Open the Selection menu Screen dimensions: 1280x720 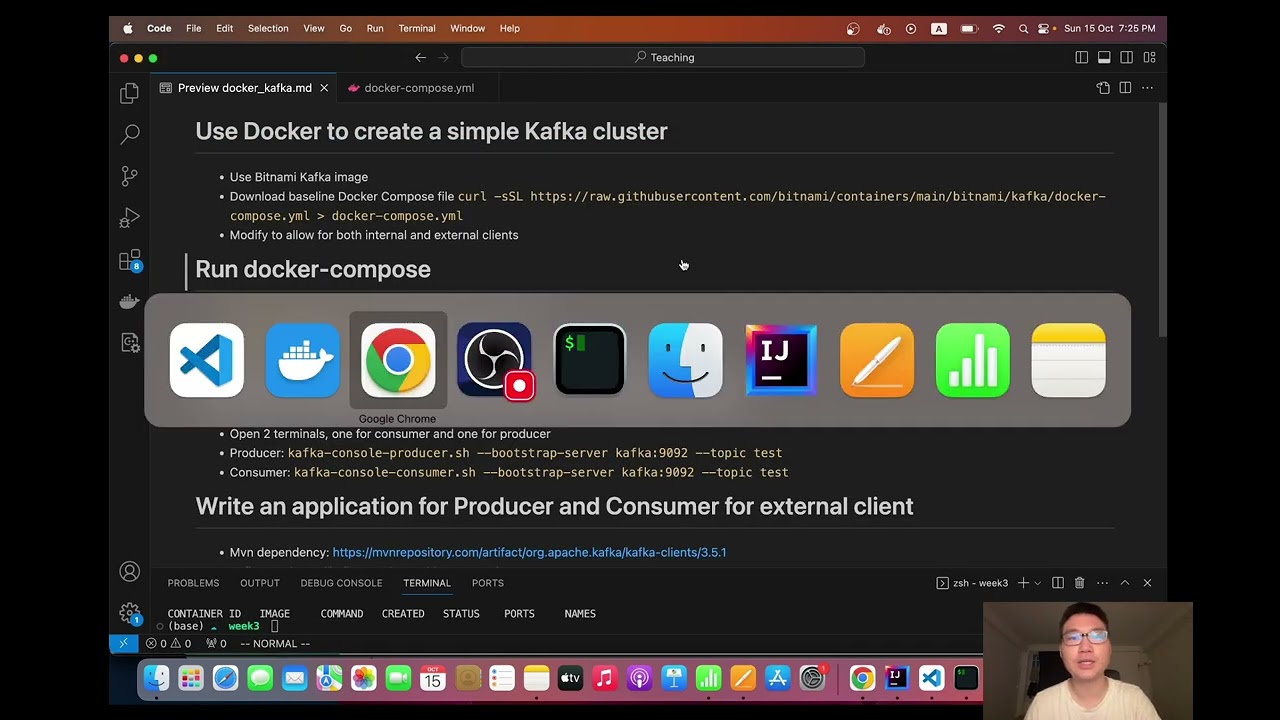268,29
